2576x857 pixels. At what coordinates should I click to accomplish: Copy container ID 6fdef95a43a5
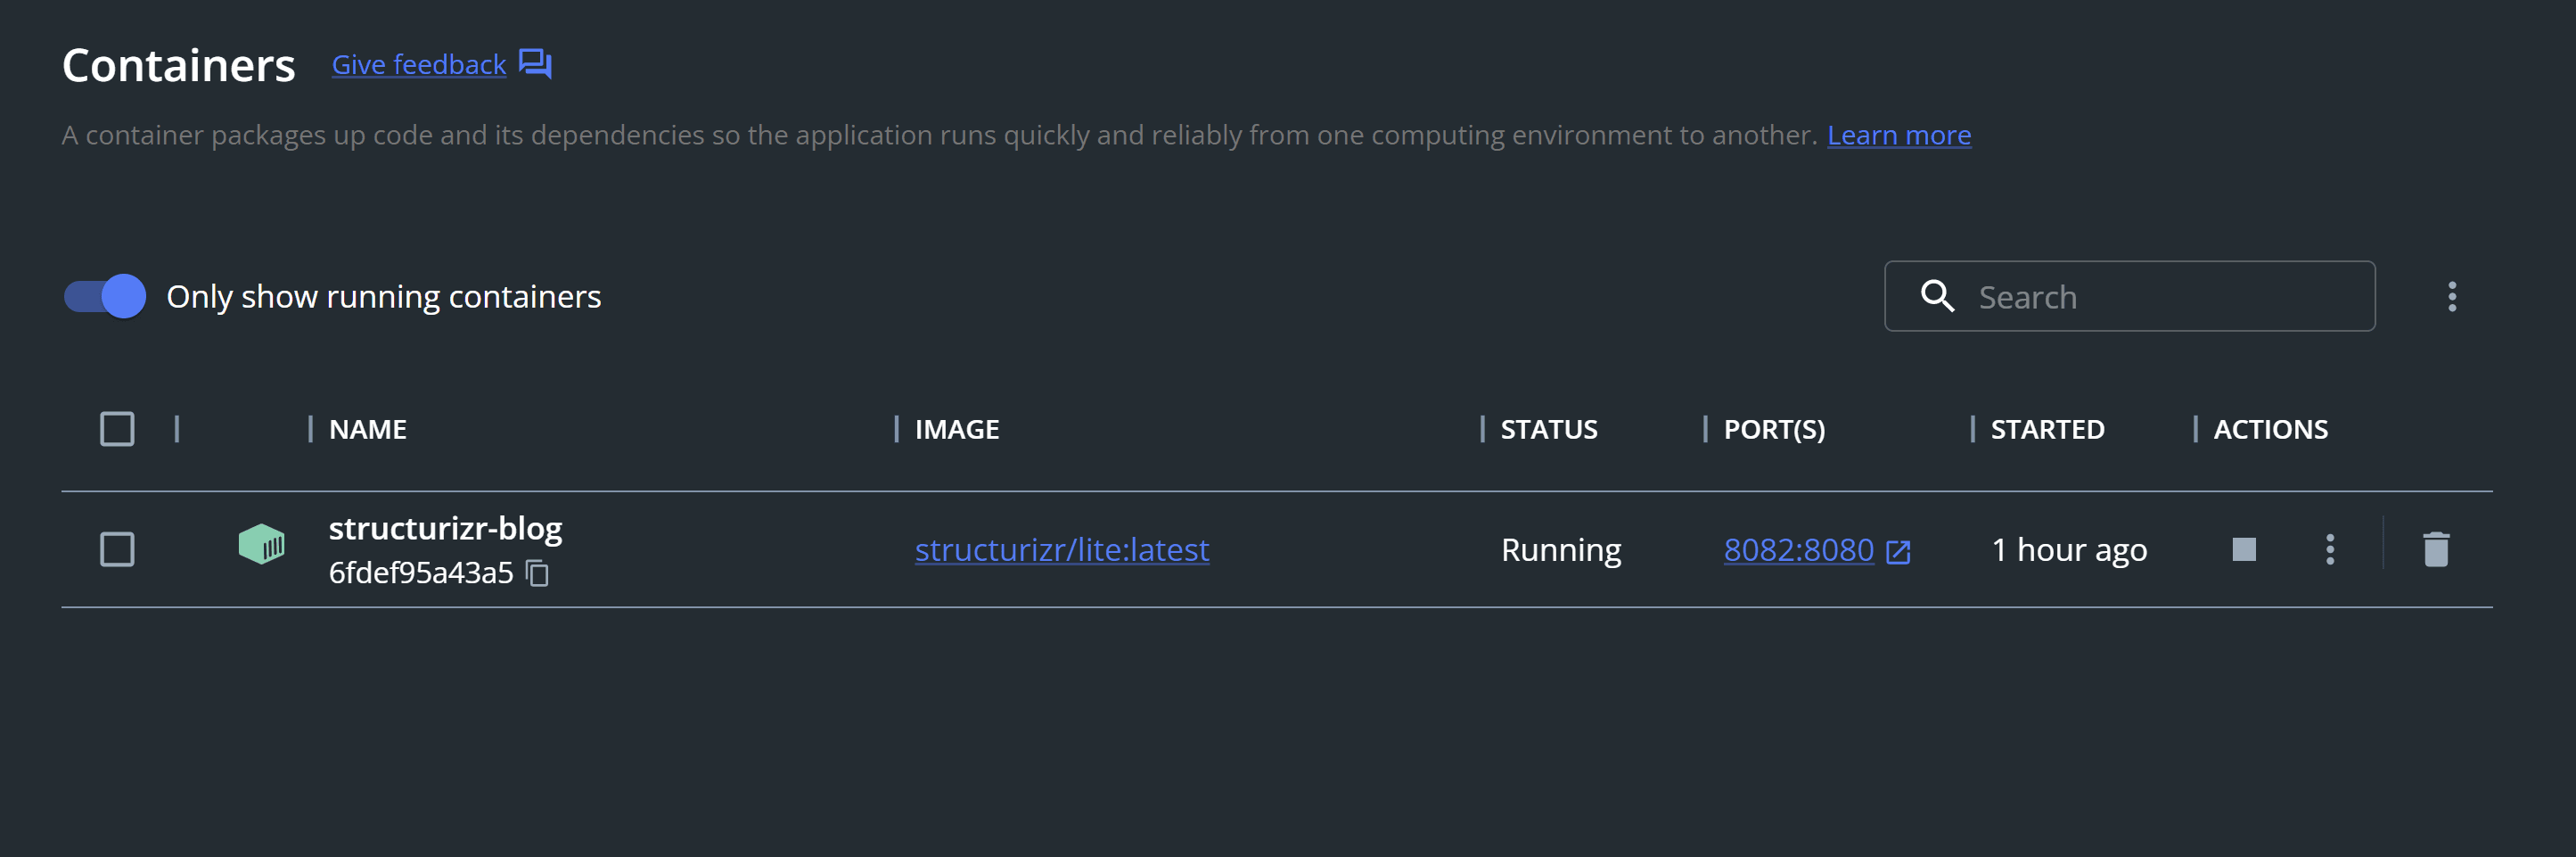coord(537,574)
